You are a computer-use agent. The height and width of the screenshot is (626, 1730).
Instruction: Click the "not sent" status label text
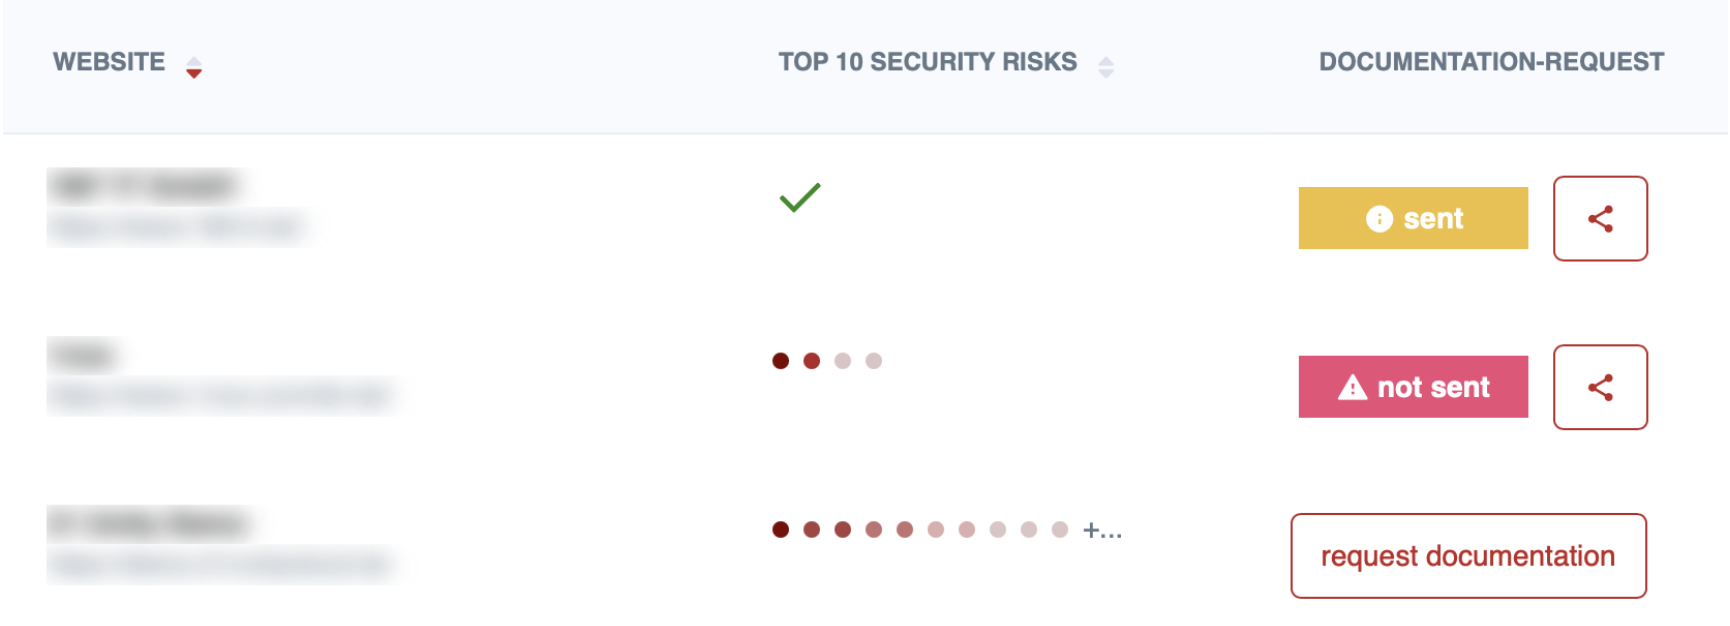click(x=1433, y=387)
